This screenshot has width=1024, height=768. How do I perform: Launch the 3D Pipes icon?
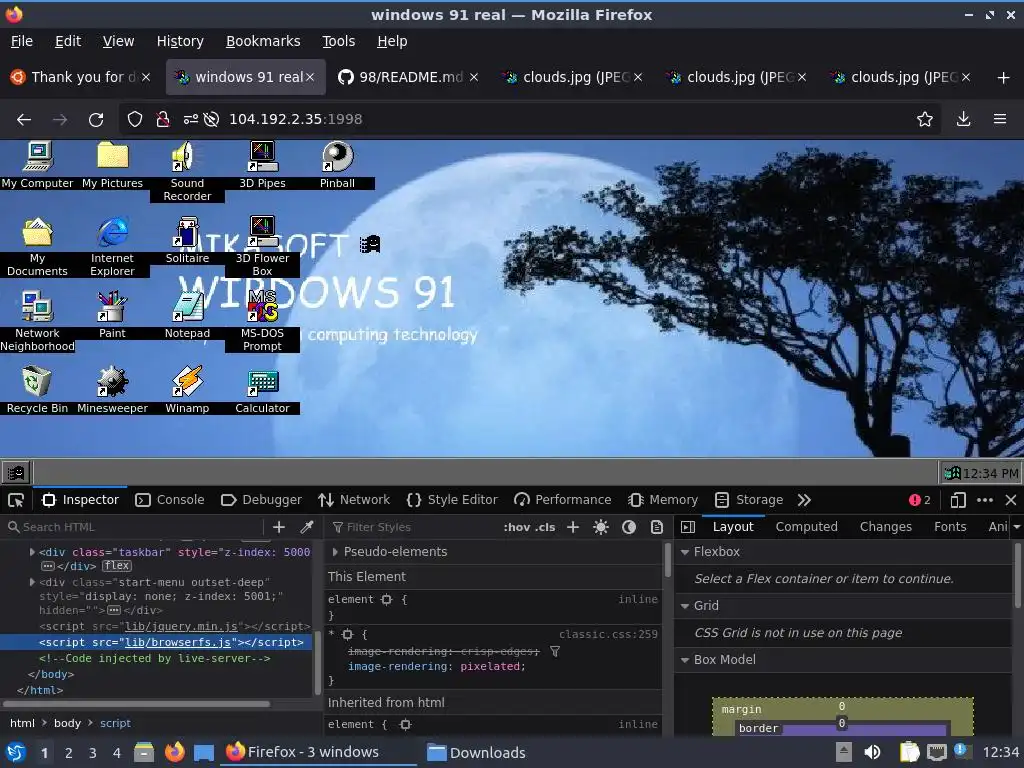(262, 165)
